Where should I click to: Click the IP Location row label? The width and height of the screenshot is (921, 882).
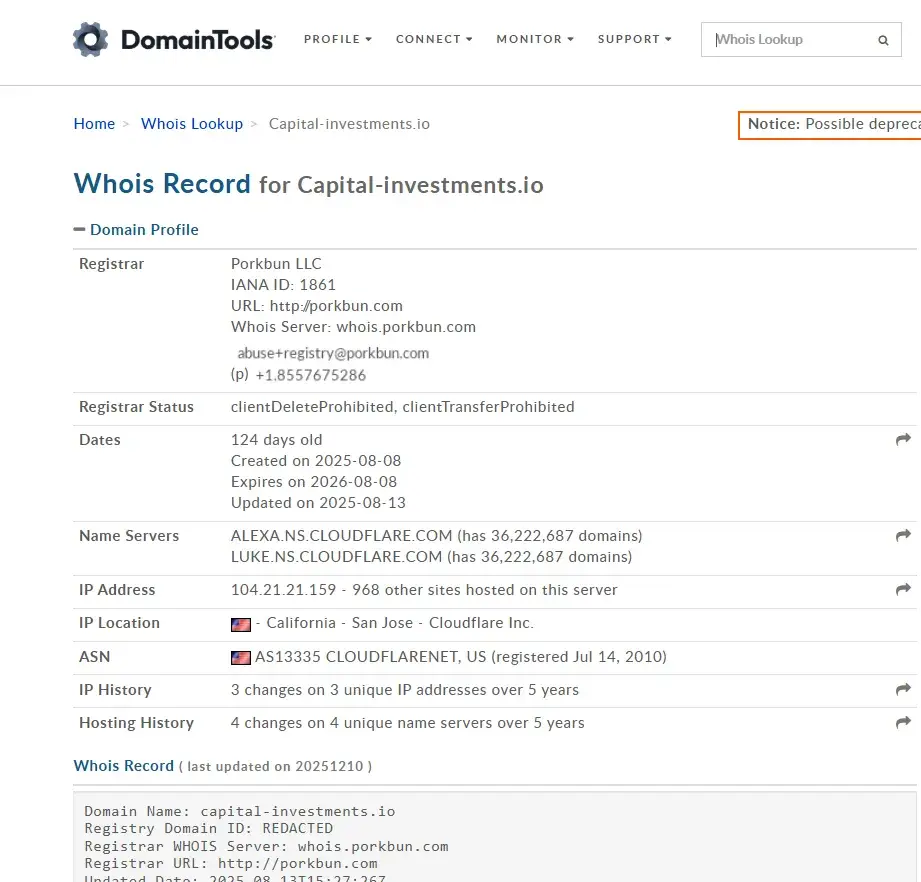point(119,623)
